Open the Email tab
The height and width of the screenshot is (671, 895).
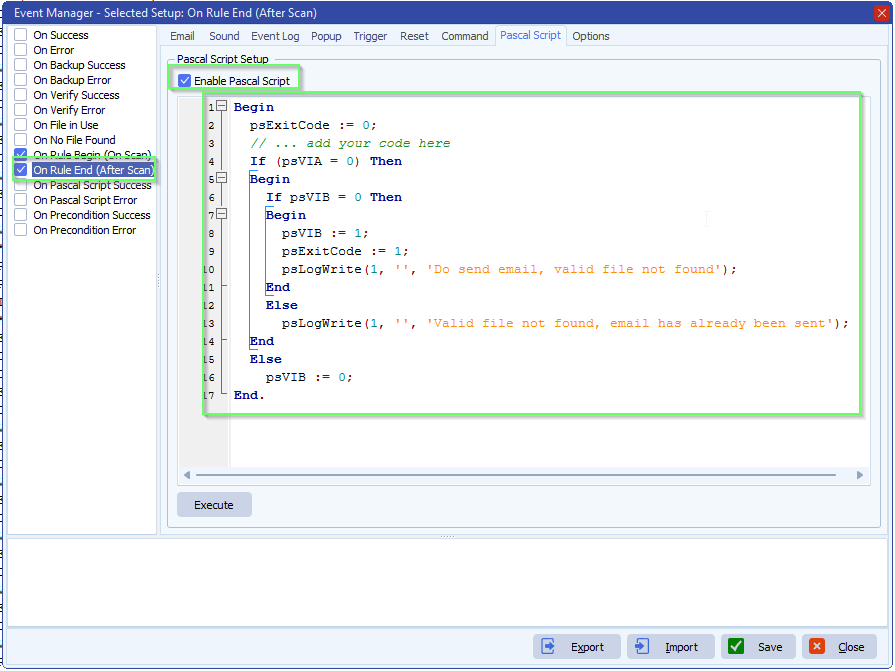coord(182,36)
